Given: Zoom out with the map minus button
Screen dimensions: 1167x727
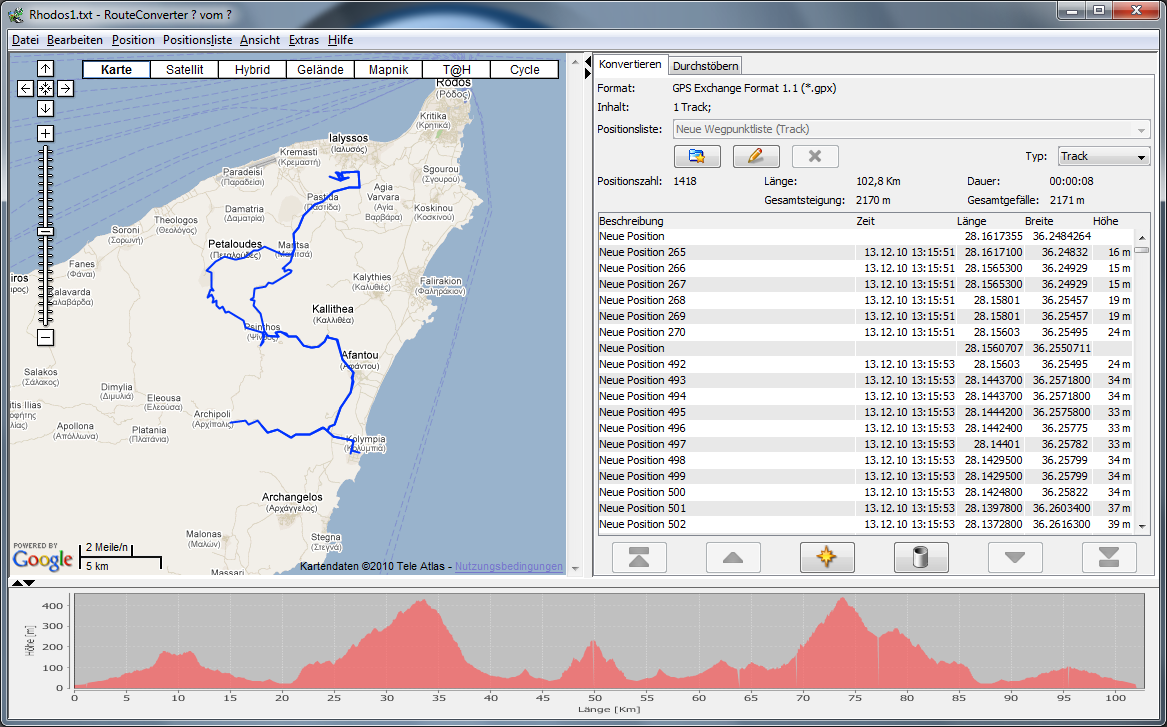Looking at the screenshot, I should tap(46, 337).
